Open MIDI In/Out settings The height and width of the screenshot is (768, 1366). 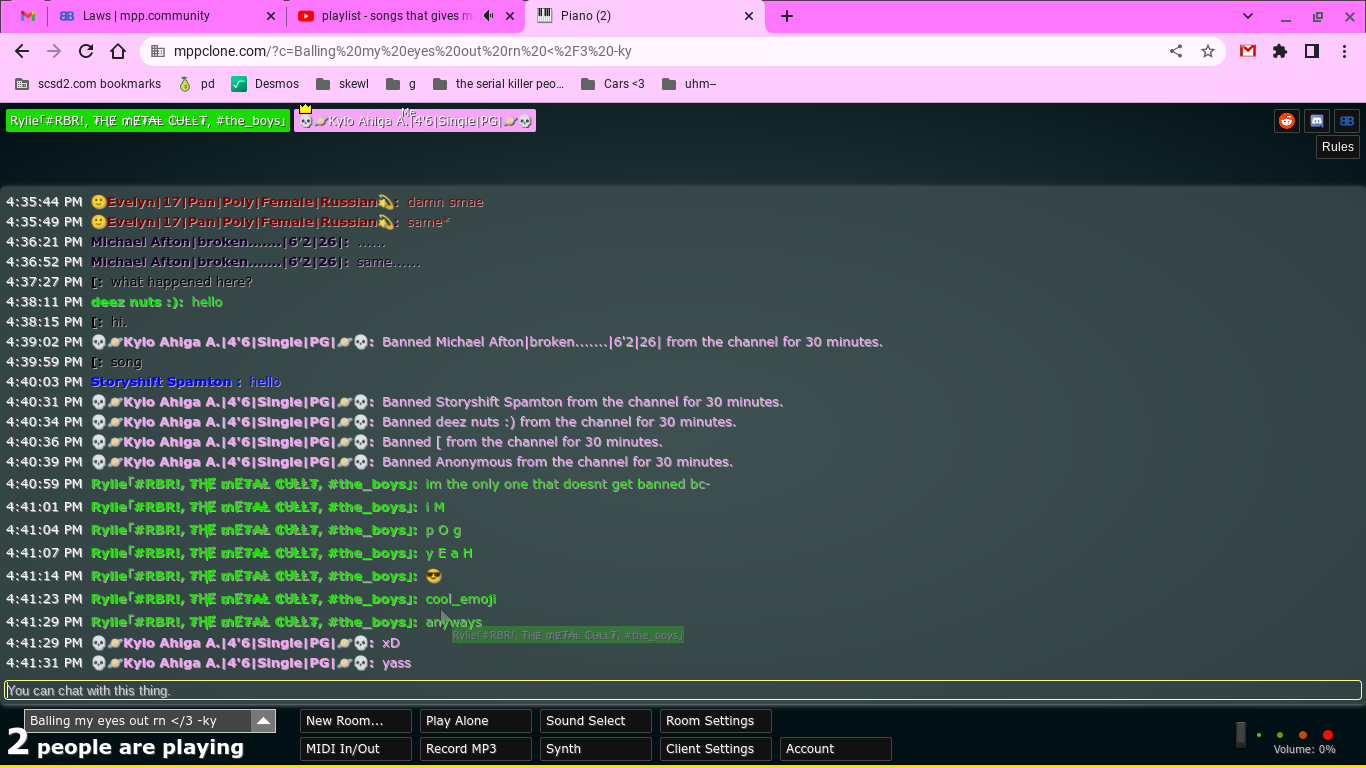tap(356, 749)
